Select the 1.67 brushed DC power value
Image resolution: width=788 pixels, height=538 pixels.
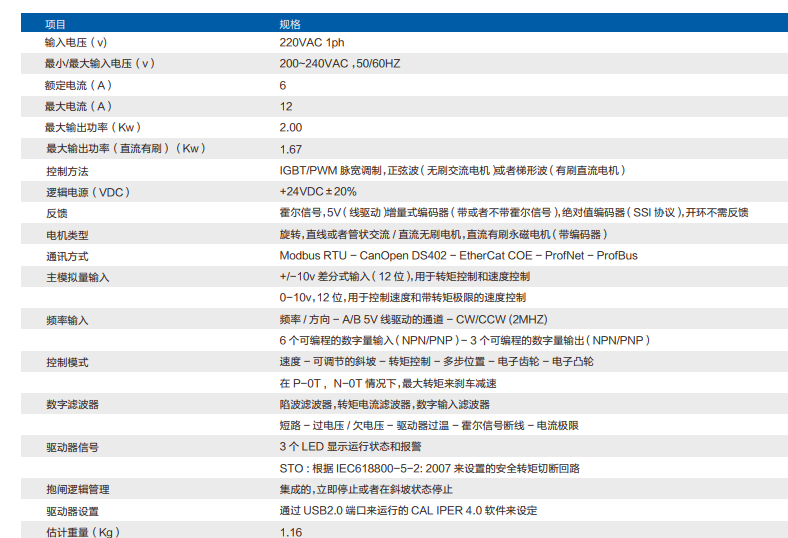click(291, 149)
